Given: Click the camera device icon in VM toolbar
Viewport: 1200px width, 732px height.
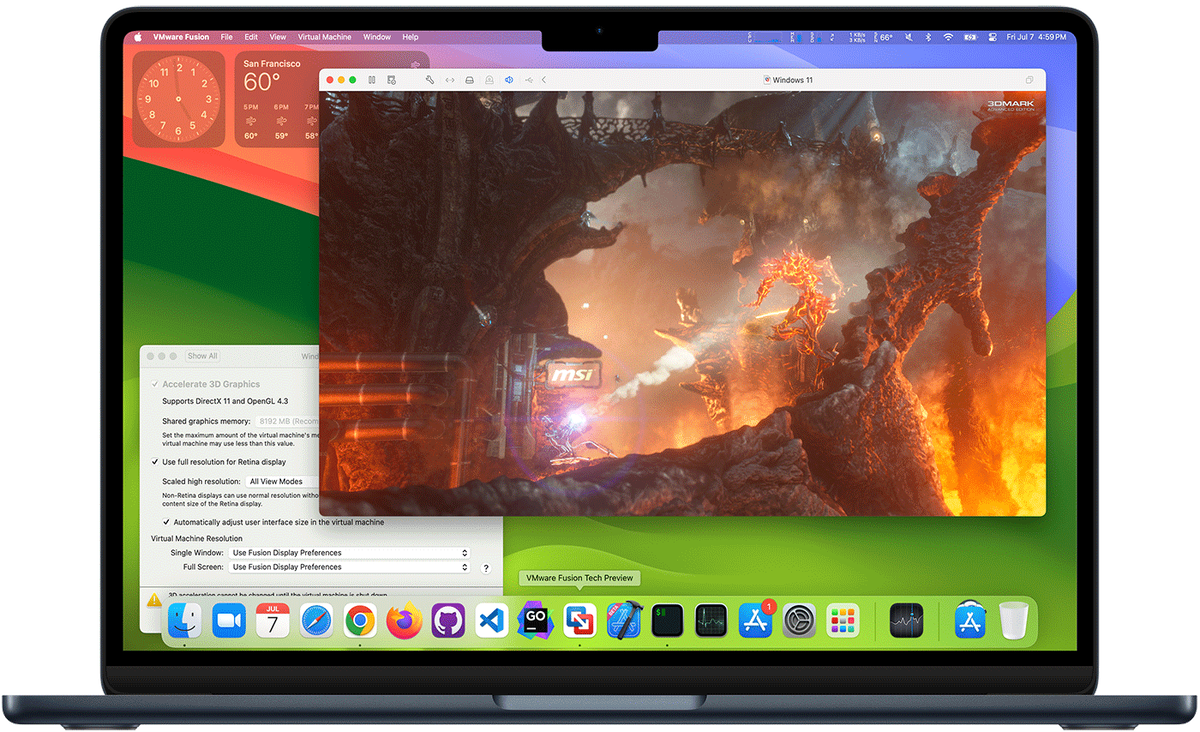Looking at the screenshot, I should coord(489,80).
